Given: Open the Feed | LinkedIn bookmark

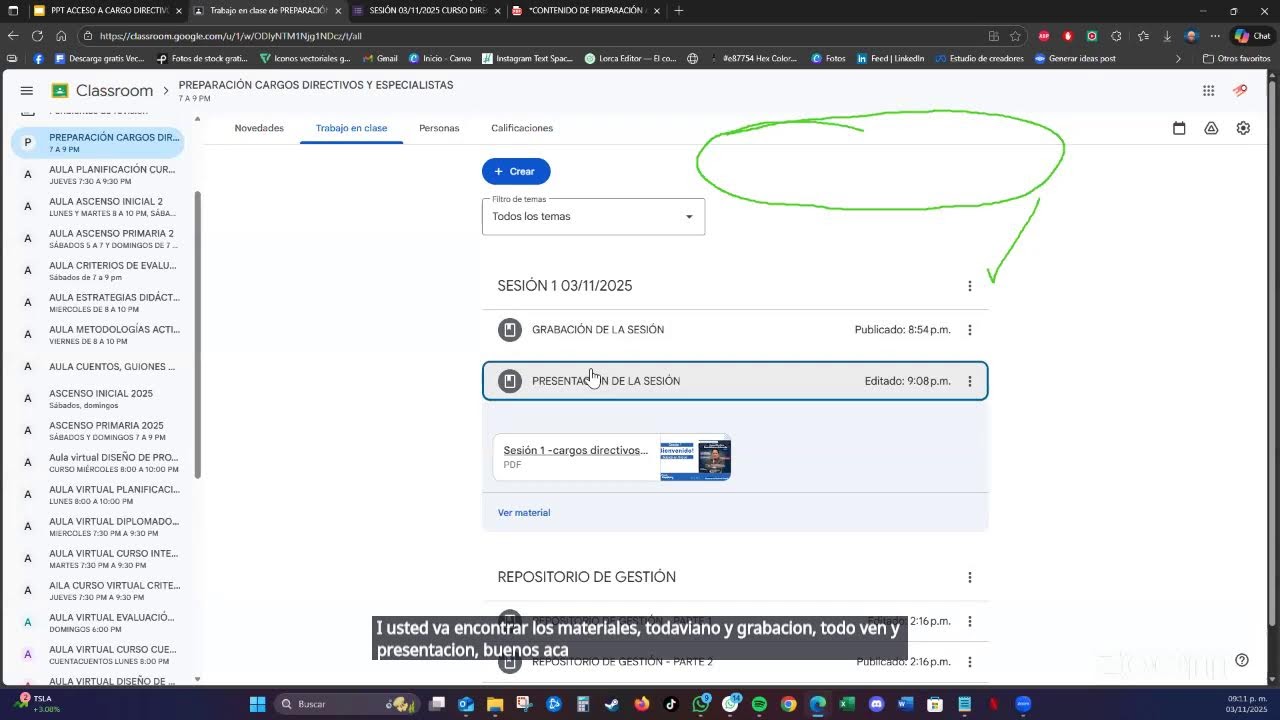Looking at the screenshot, I should pyautogui.click(x=890, y=58).
